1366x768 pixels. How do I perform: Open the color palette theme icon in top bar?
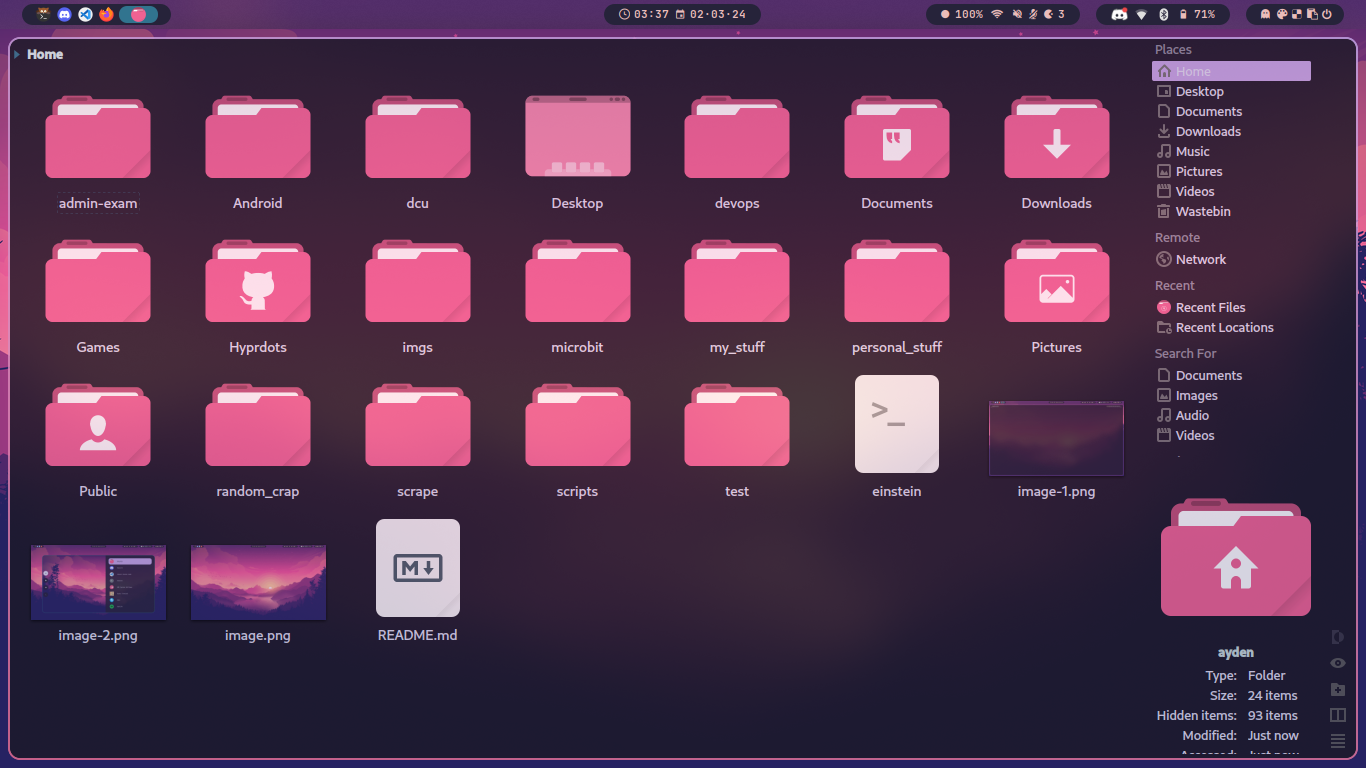pyautogui.click(x=1282, y=14)
